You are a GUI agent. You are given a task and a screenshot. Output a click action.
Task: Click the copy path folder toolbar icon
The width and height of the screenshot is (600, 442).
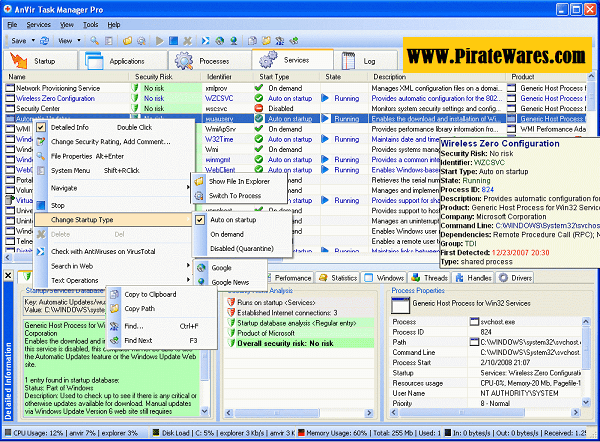266,41
